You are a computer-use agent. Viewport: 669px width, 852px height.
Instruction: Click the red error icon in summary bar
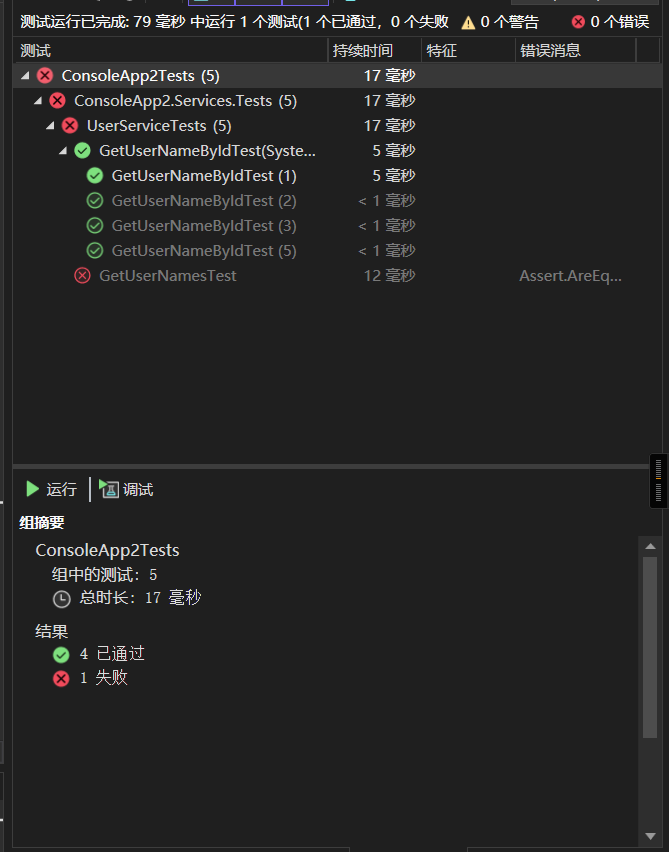coord(578,22)
